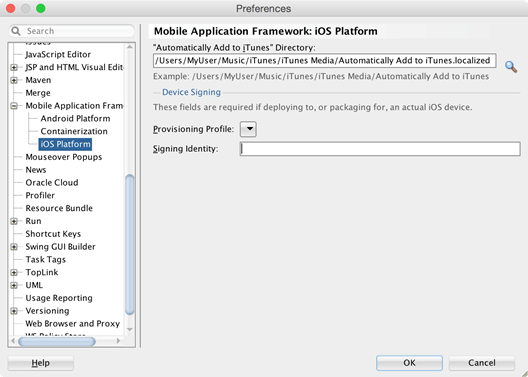Click the Automatically Add to iTunes directory field
Screen dimensions: 528x377
(x=324, y=61)
